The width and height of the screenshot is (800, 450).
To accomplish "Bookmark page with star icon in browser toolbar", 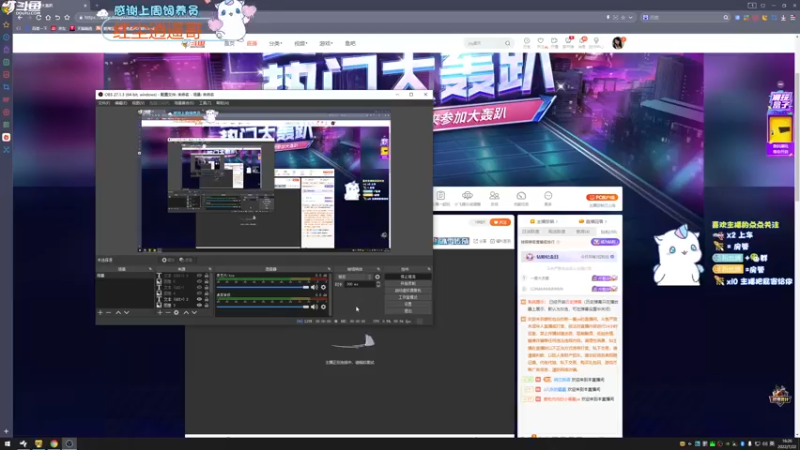I will pyautogui.click(x=67, y=17).
